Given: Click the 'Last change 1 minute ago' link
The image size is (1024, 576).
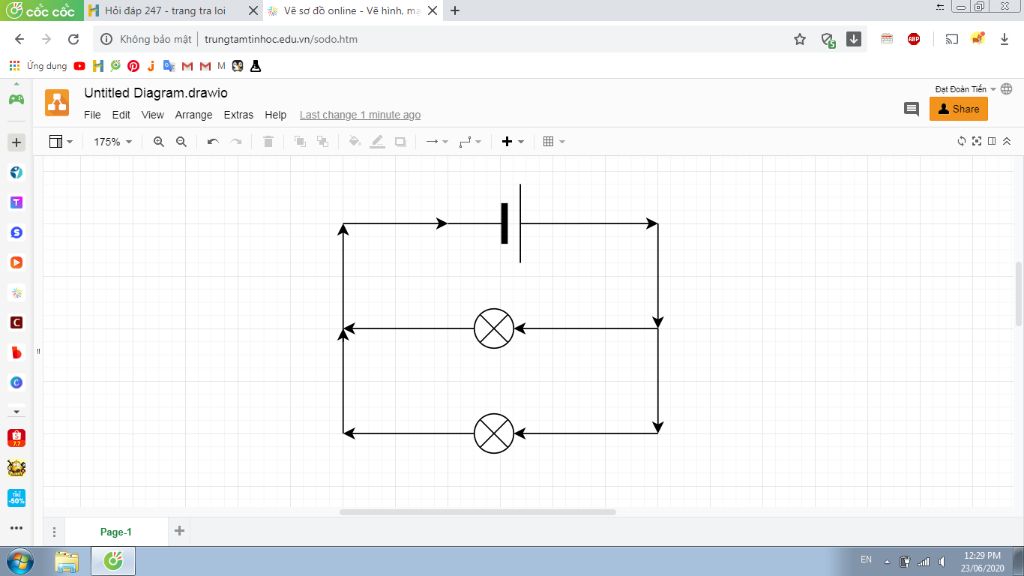Looking at the screenshot, I should (360, 115).
